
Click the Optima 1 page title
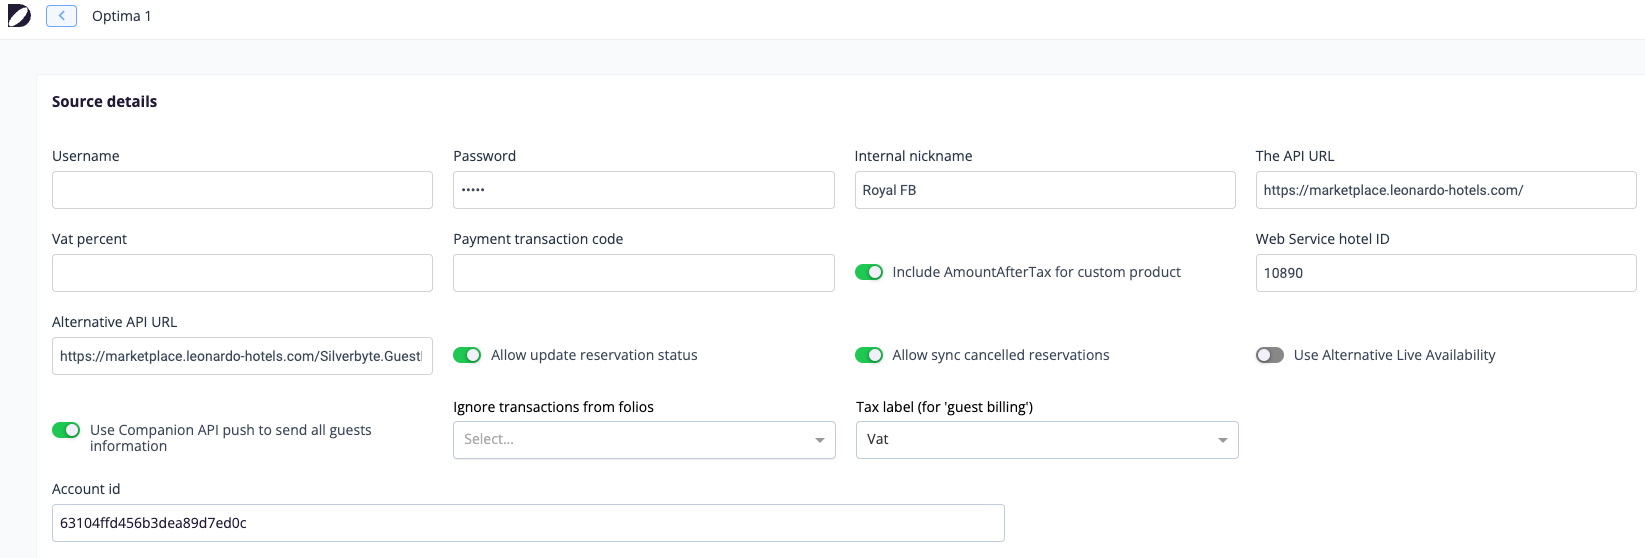click(x=122, y=16)
